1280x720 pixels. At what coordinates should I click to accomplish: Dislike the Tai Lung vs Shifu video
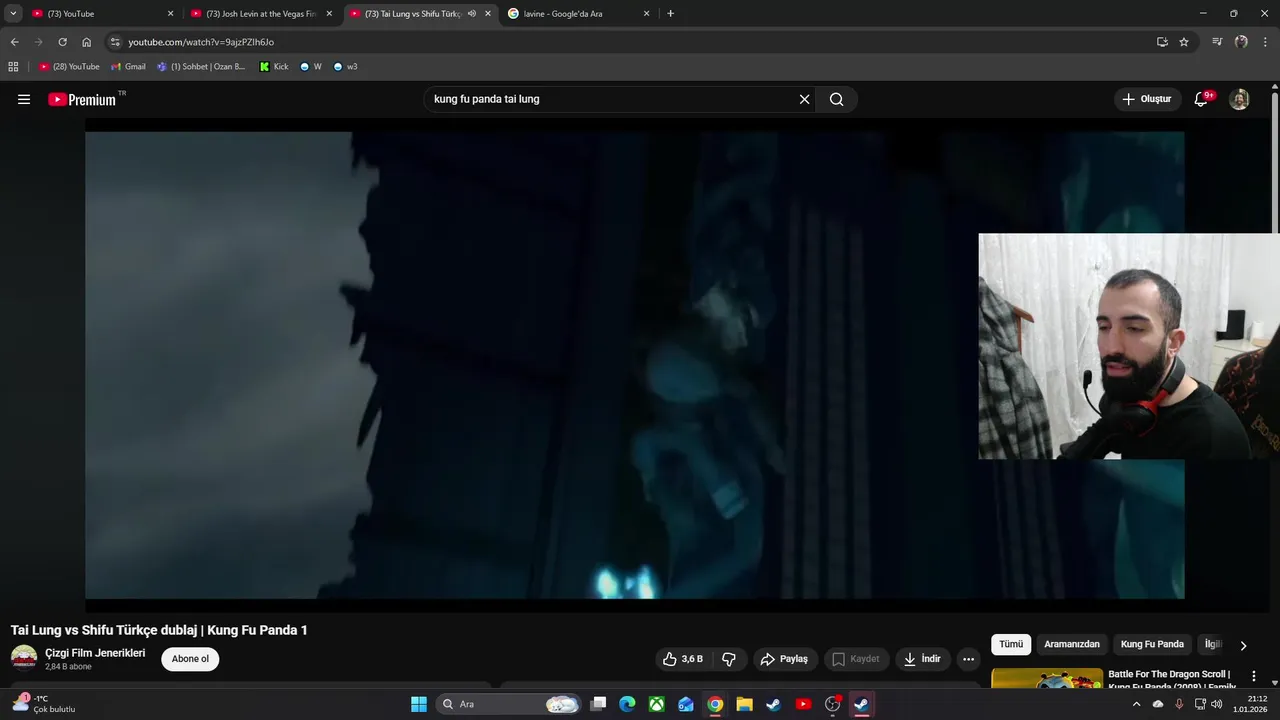click(x=728, y=659)
